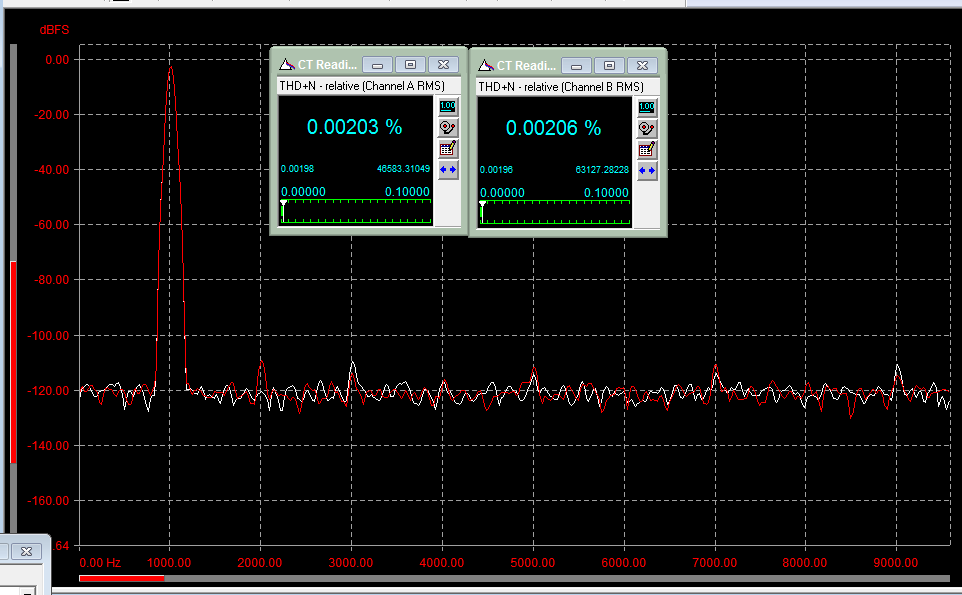962x595 pixels.
Task: Click the 1 kHz fundamental peak top
Action: pyautogui.click(x=171, y=68)
